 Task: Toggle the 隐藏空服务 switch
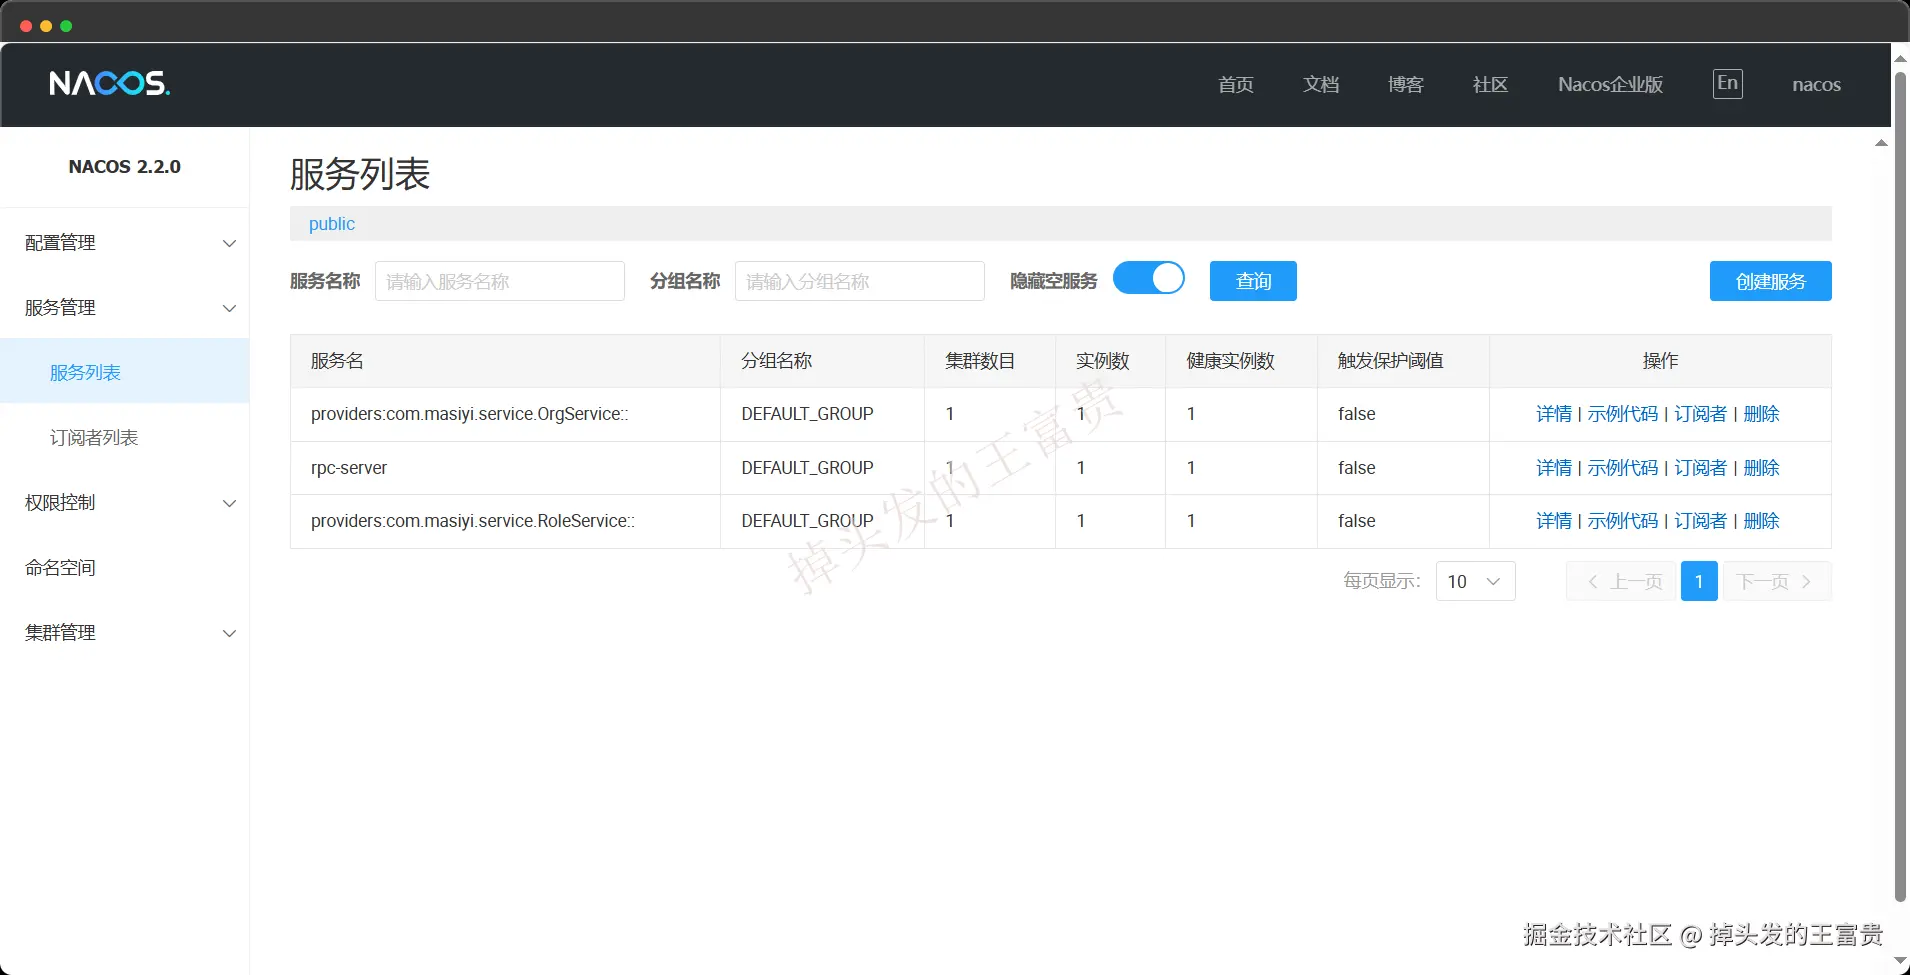pyautogui.click(x=1149, y=278)
